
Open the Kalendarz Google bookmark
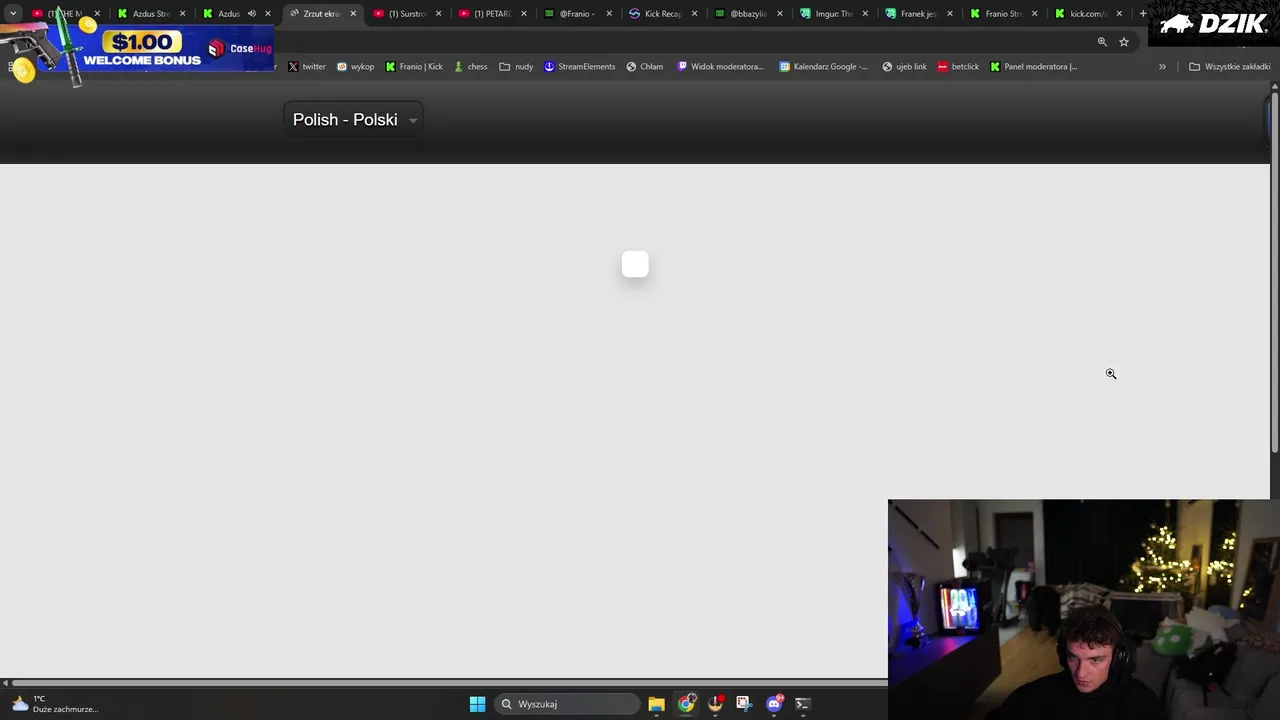(823, 67)
